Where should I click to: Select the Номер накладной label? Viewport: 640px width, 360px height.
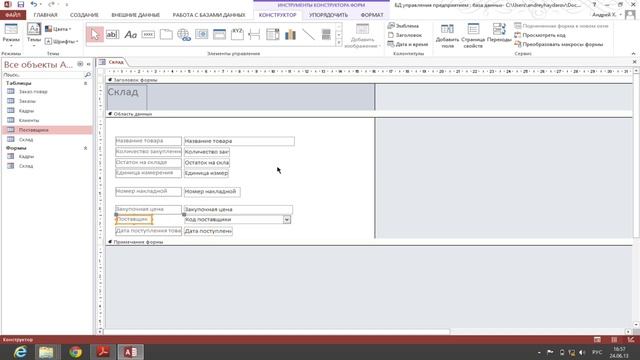pos(148,191)
